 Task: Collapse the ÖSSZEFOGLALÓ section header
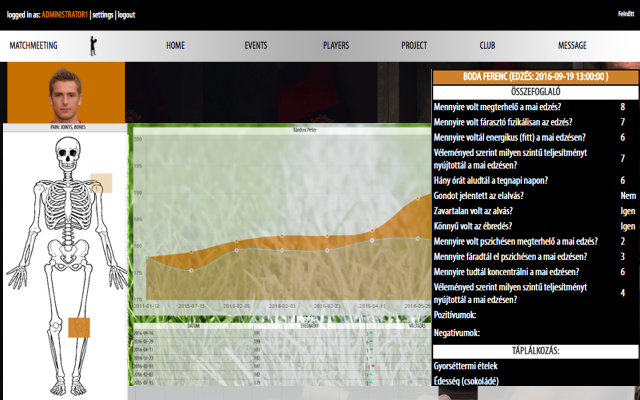[x=535, y=91]
